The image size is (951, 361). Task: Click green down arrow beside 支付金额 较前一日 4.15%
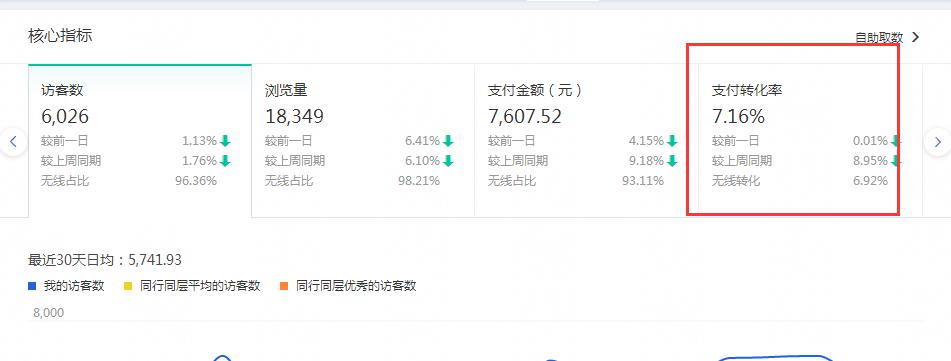(x=672, y=141)
